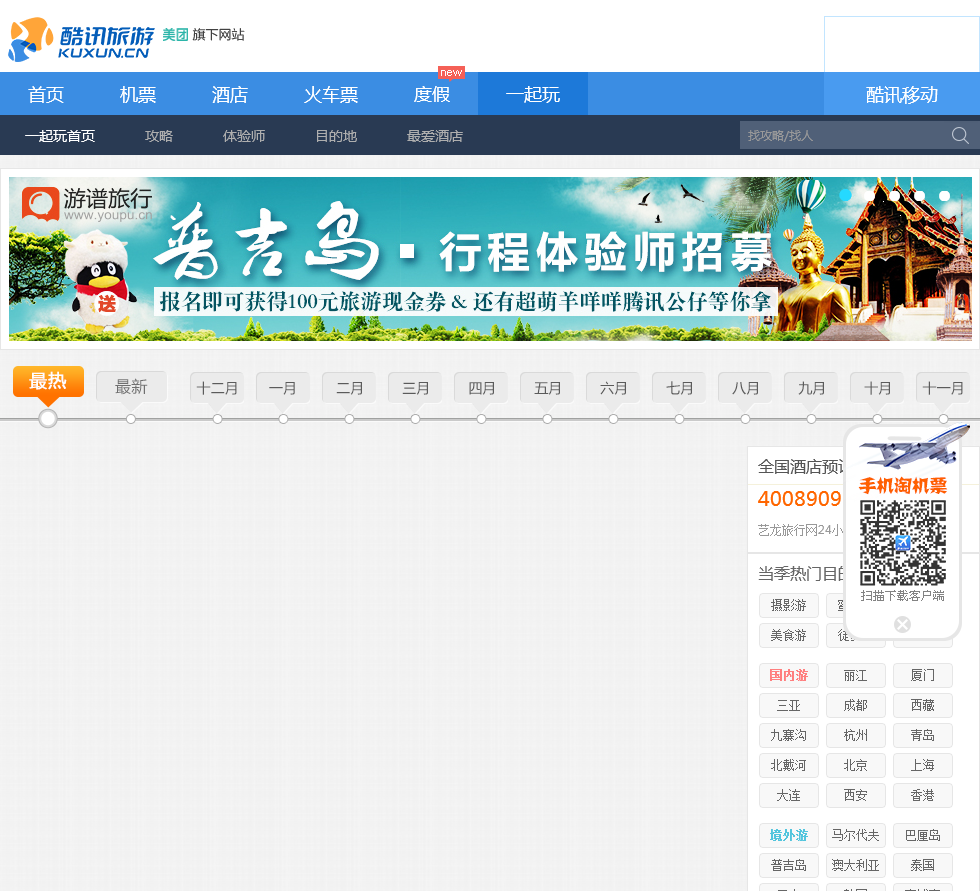
Task: Click the 上海 destination tag
Action: (x=922, y=765)
